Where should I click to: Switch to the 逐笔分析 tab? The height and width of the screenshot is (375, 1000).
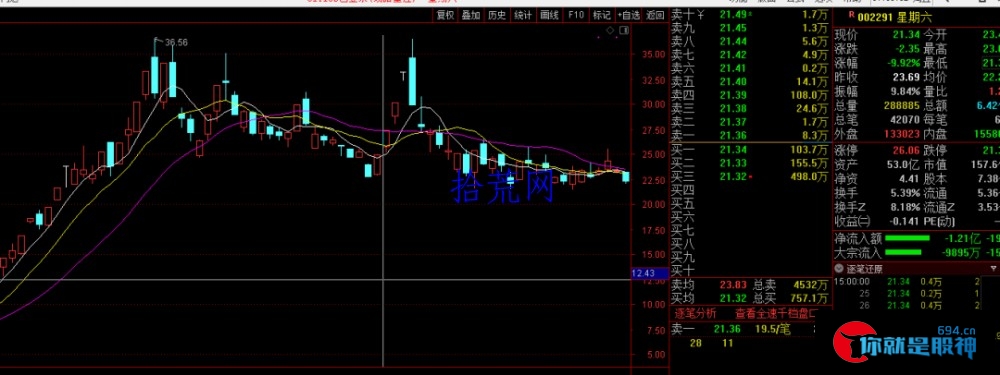point(695,313)
